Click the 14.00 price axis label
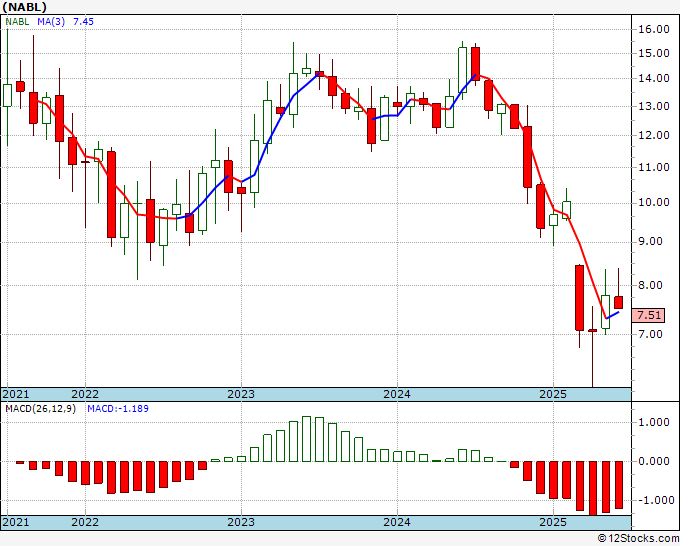This screenshot has width=680, height=546. [x=654, y=78]
